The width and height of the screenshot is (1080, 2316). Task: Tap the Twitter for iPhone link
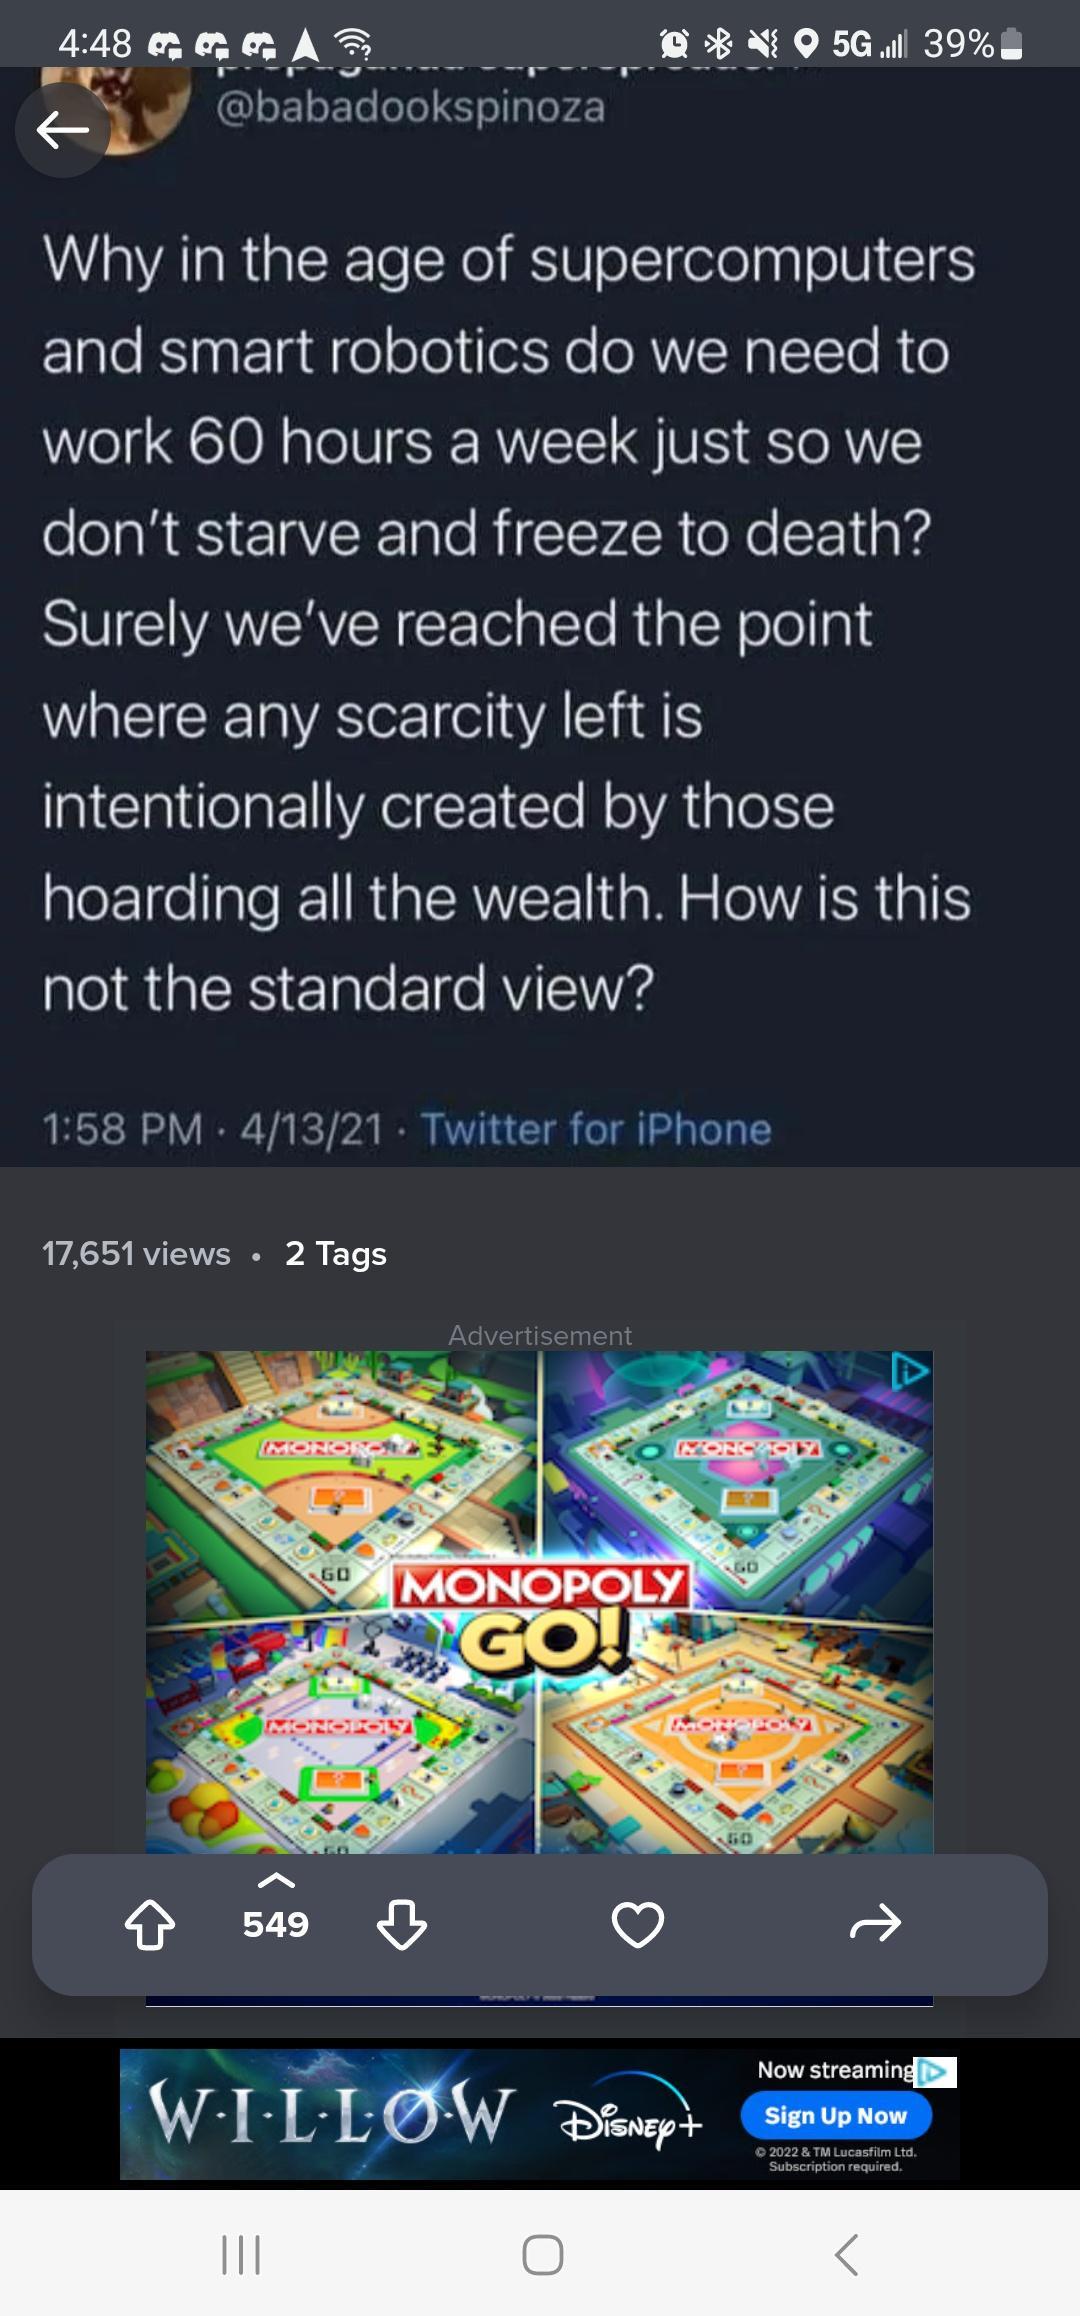pos(596,1129)
